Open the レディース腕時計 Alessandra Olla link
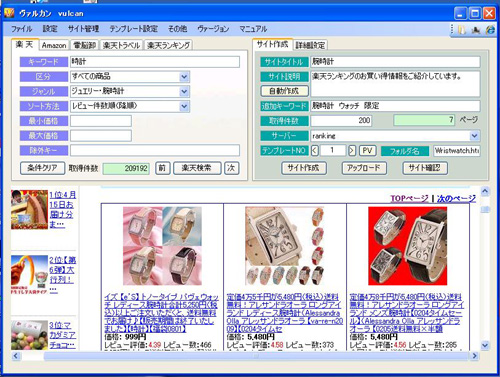 pyautogui.click(x=284, y=313)
